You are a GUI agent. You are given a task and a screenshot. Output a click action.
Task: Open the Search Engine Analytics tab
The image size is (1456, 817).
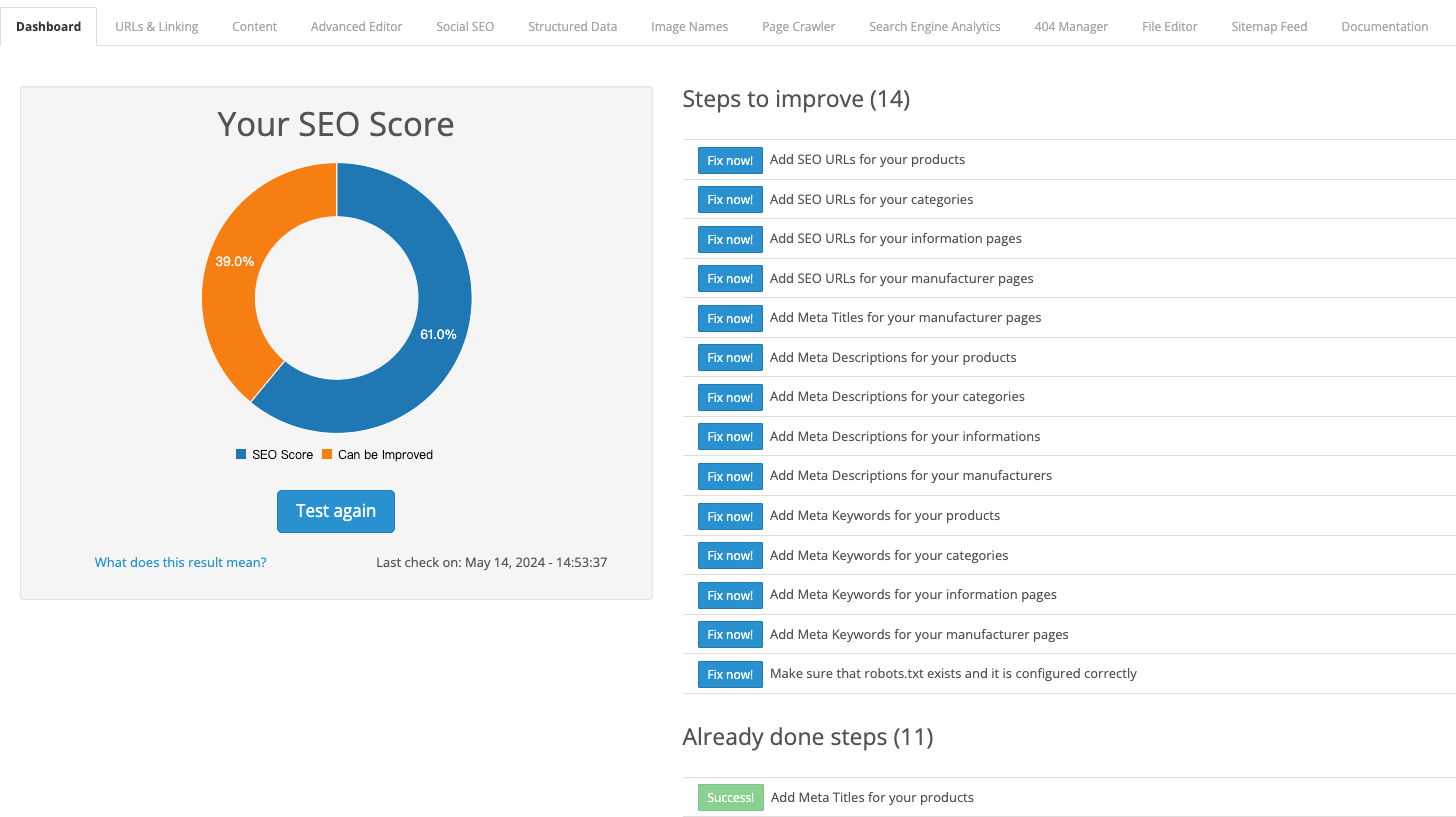(934, 27)
